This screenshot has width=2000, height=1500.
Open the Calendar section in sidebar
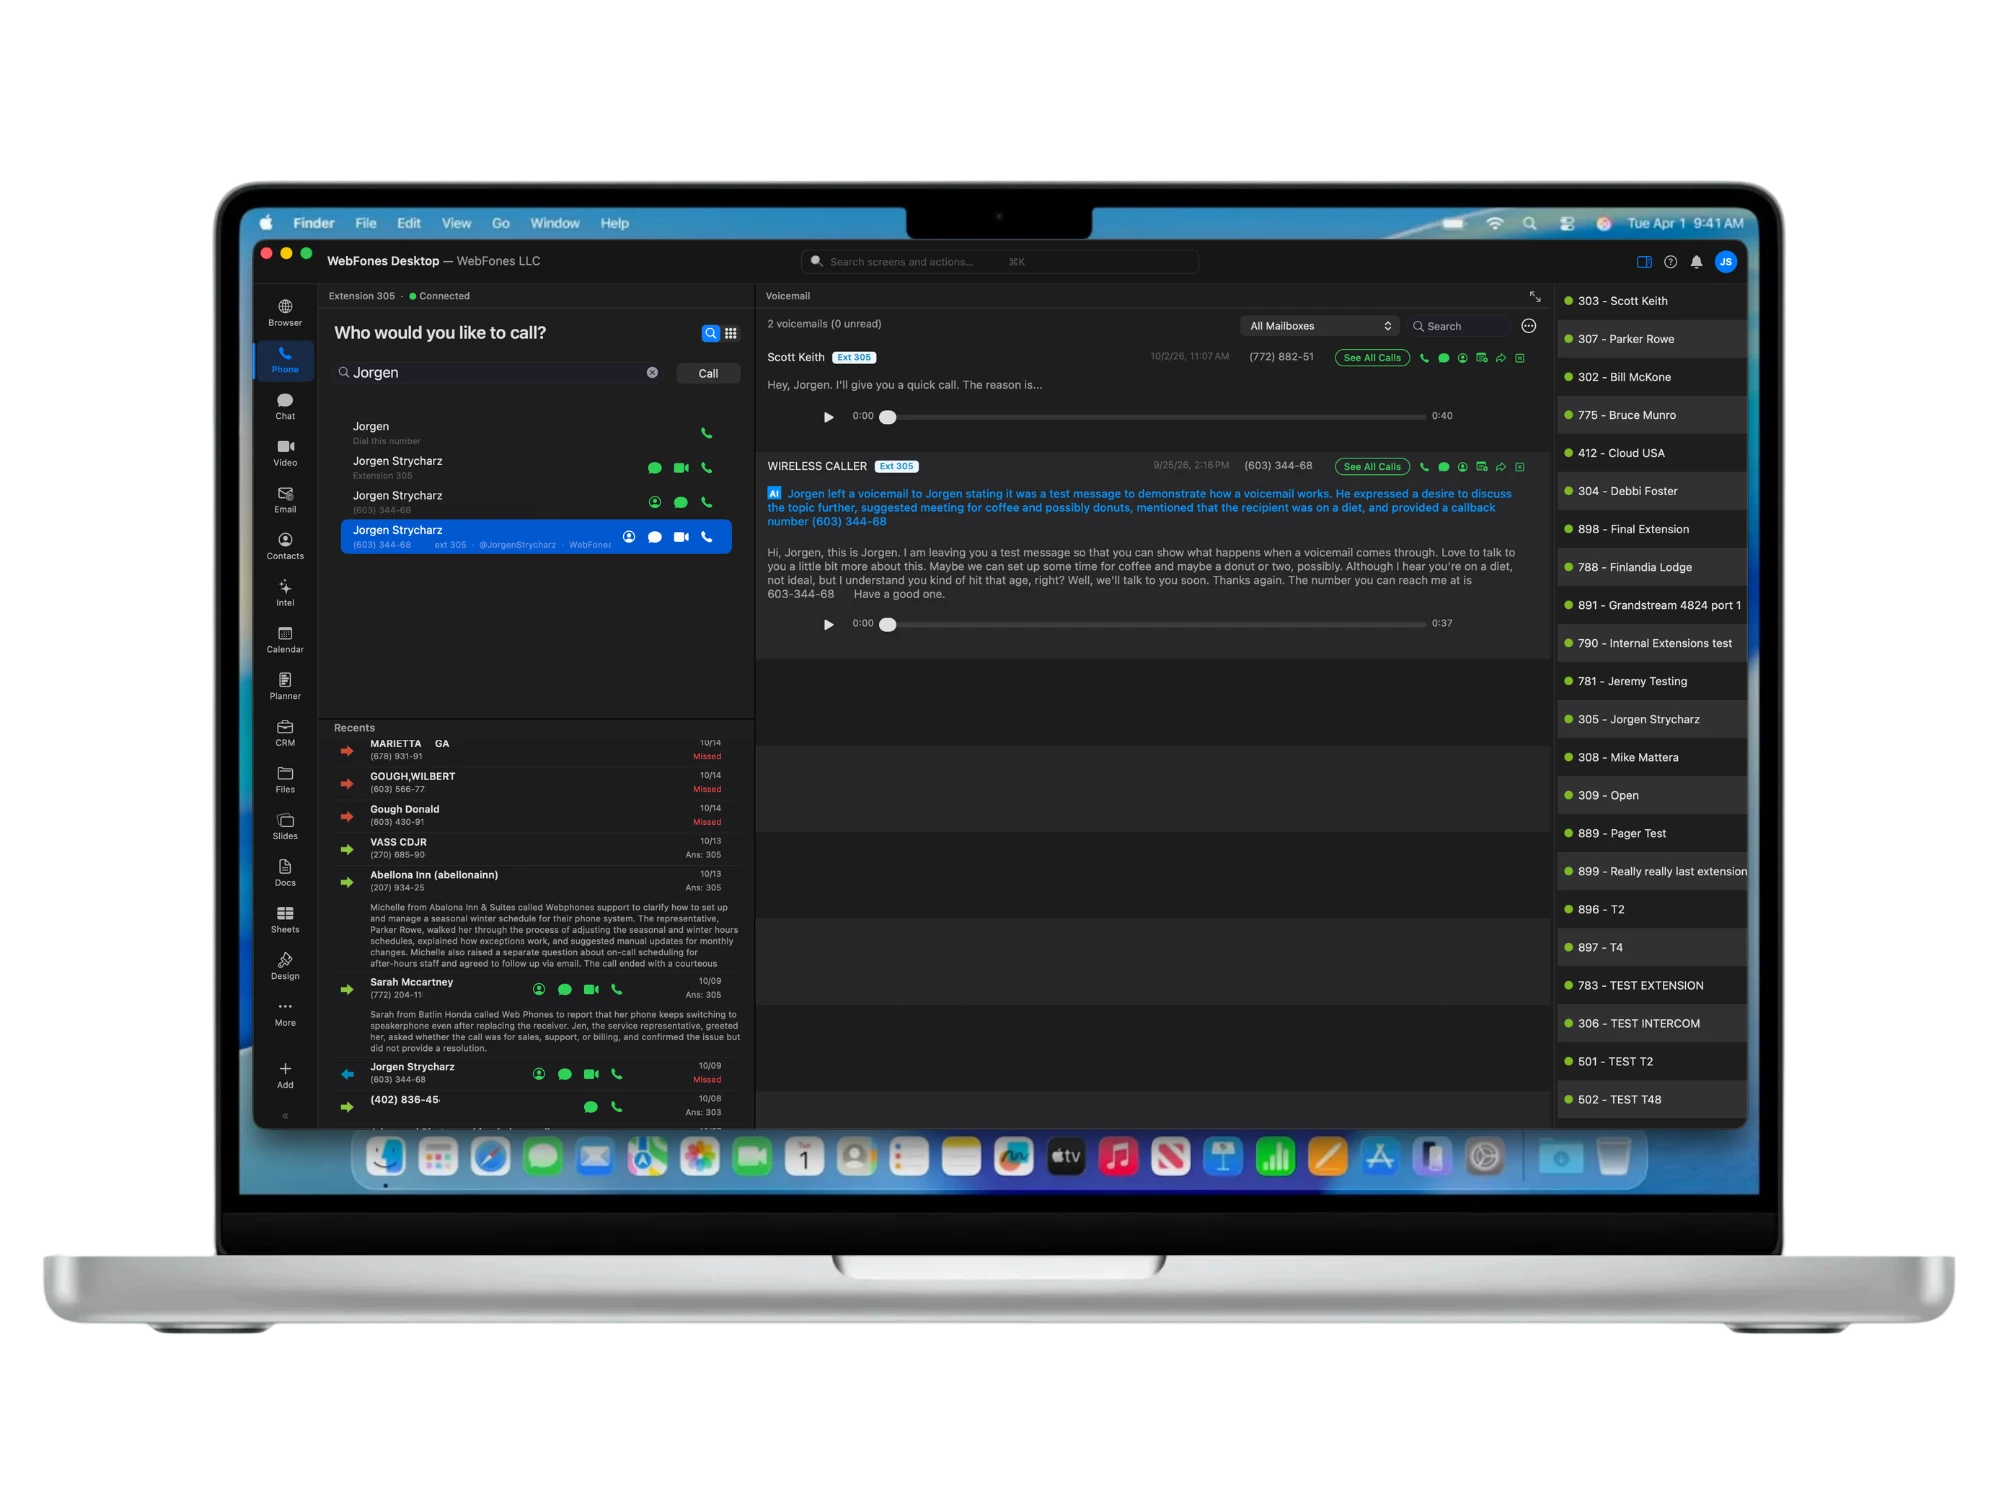(285, 640)
